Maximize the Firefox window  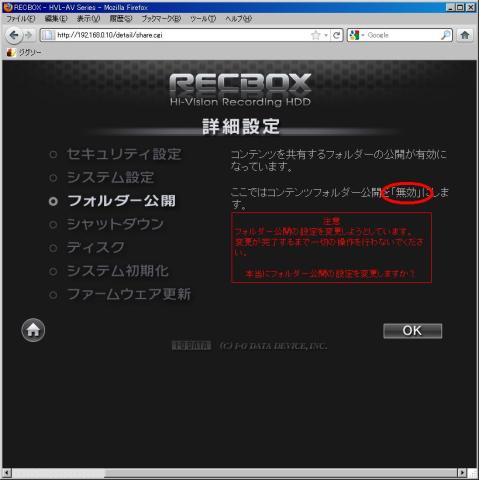(460, 7)
